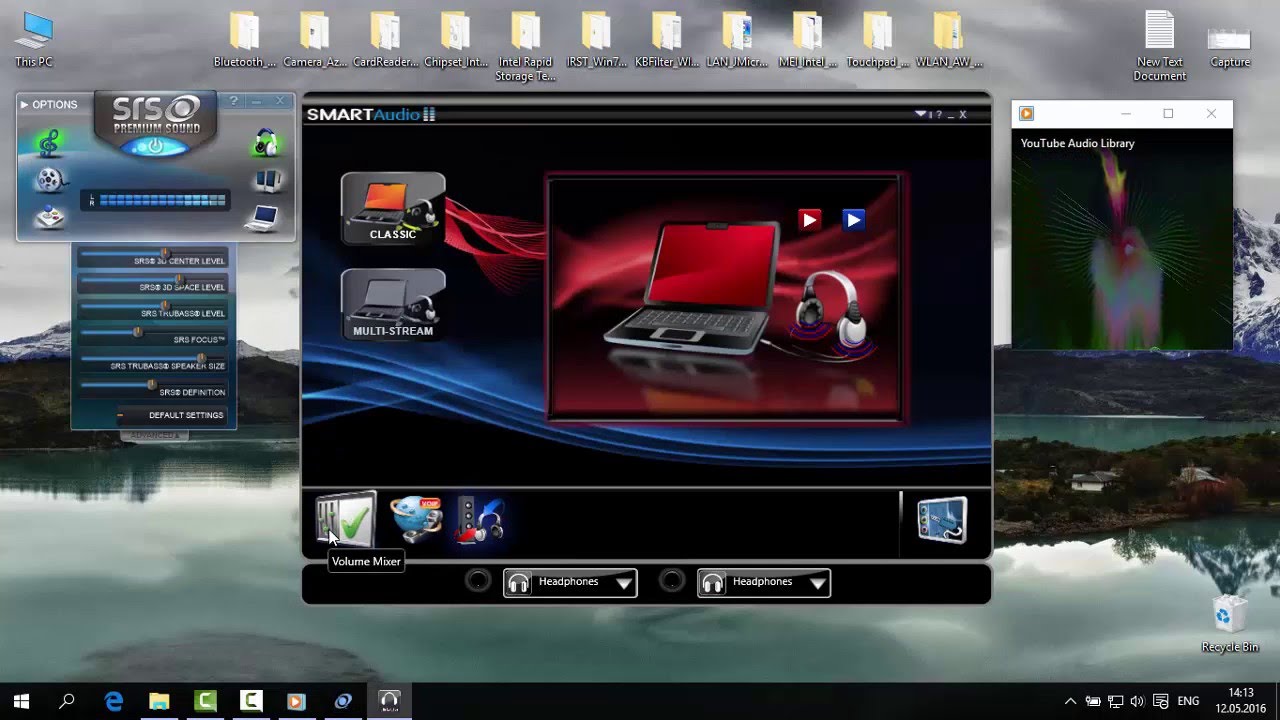Open the VoIP settings globe icon
The height and width of the screenshot is (720, 1280).
click(416, 520)
